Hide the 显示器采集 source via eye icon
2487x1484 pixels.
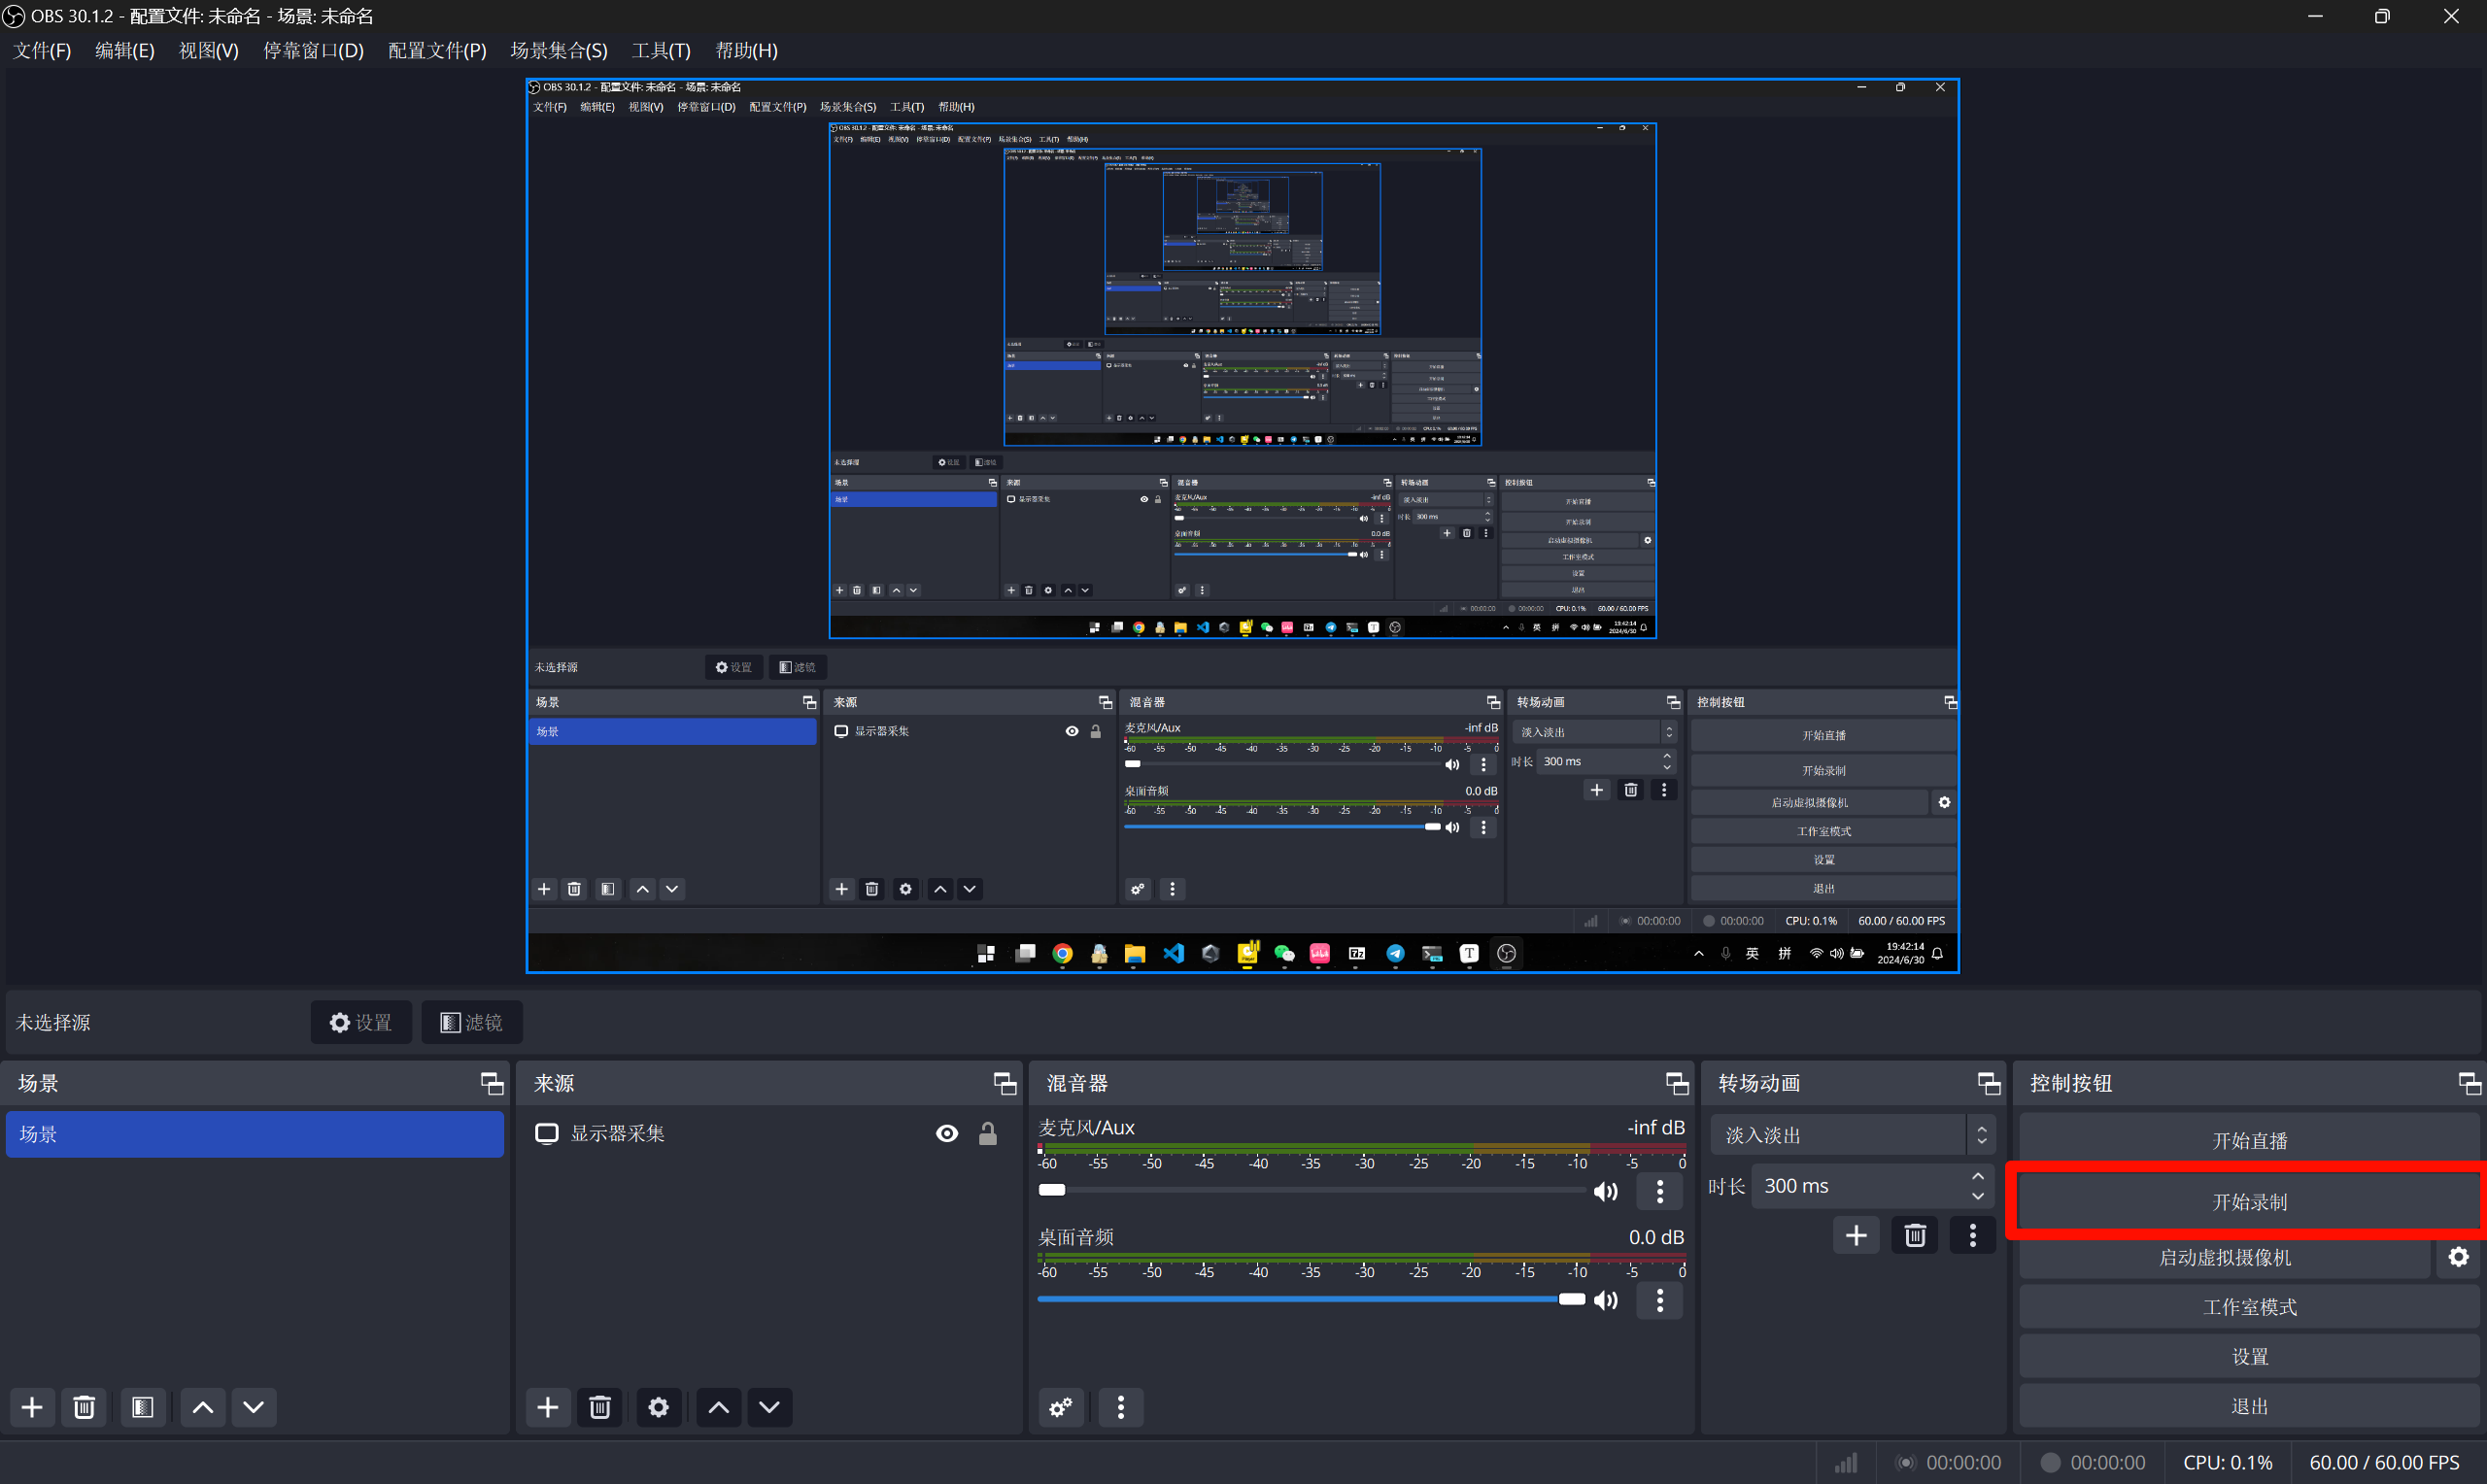coord(946,1133)
